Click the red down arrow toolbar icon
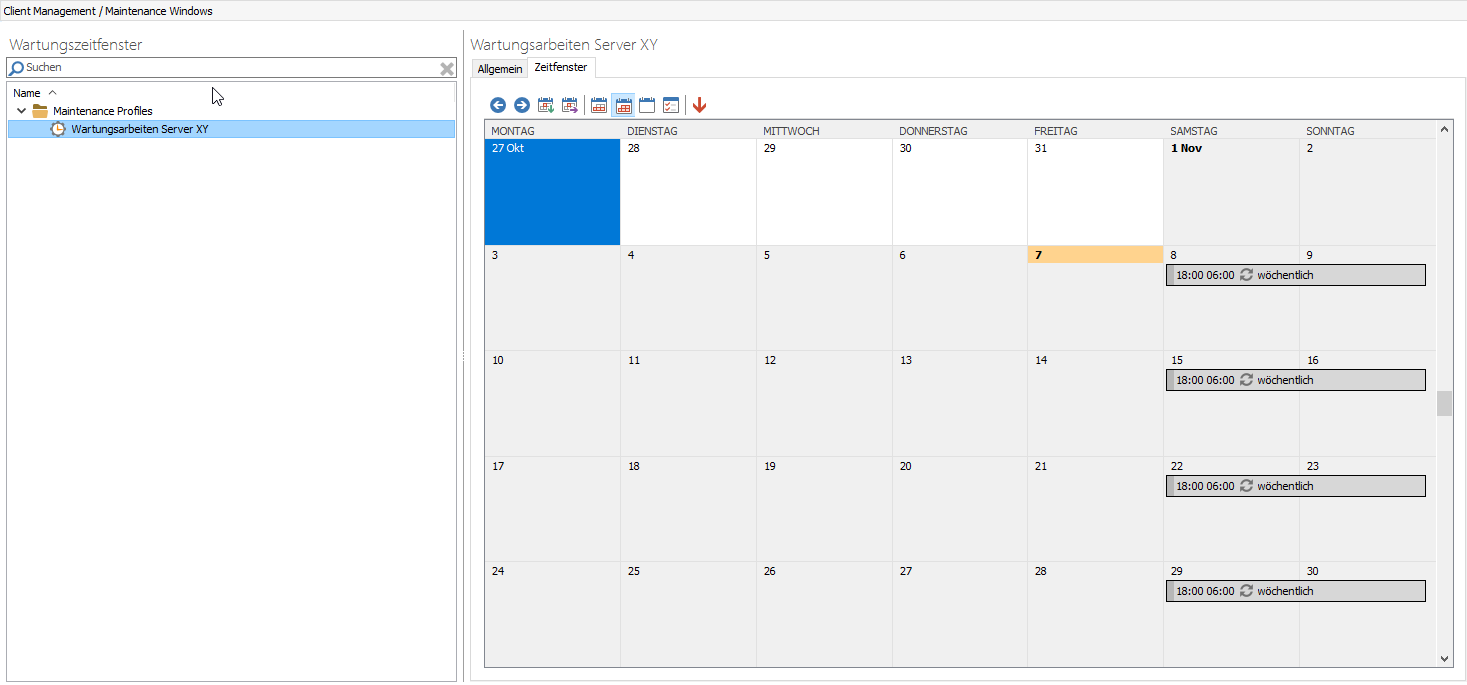1467x685 pixels. [x=699, y=105]
